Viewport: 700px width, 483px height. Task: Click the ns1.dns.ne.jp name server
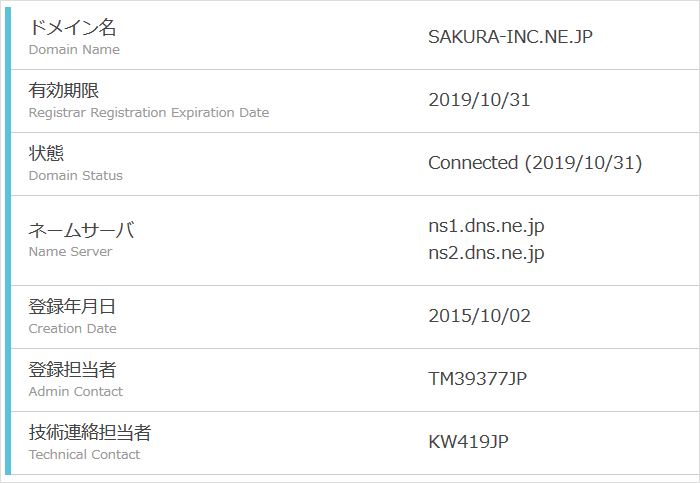tap(486, 227)
